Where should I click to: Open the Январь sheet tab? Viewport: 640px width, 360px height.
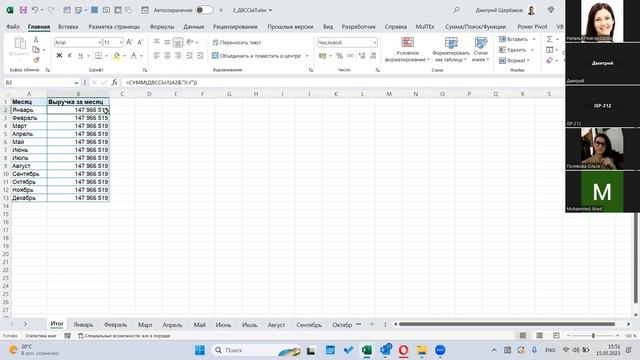(x=83, y=325)
